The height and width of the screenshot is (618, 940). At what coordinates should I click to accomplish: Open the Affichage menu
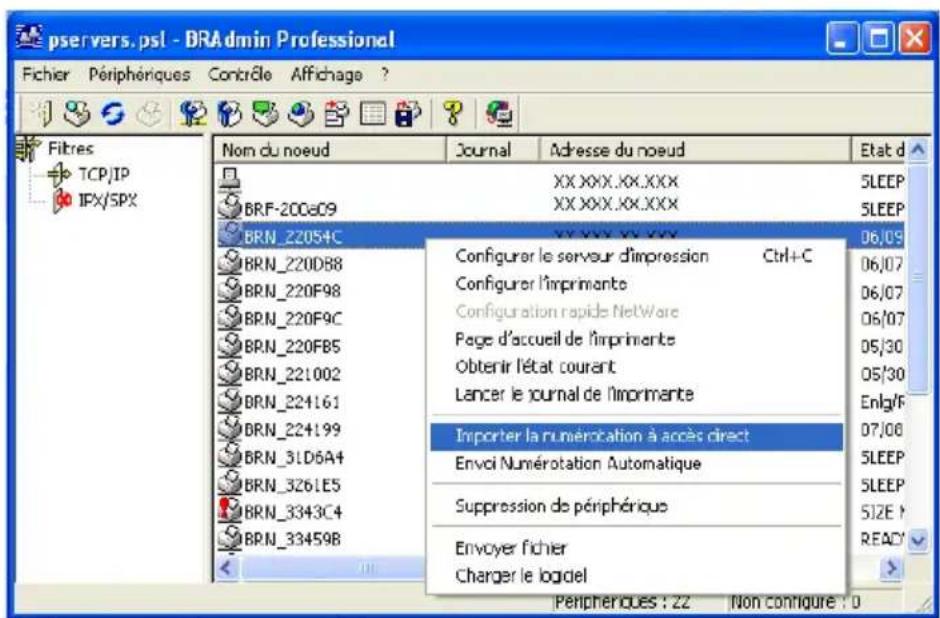(326, 74)
